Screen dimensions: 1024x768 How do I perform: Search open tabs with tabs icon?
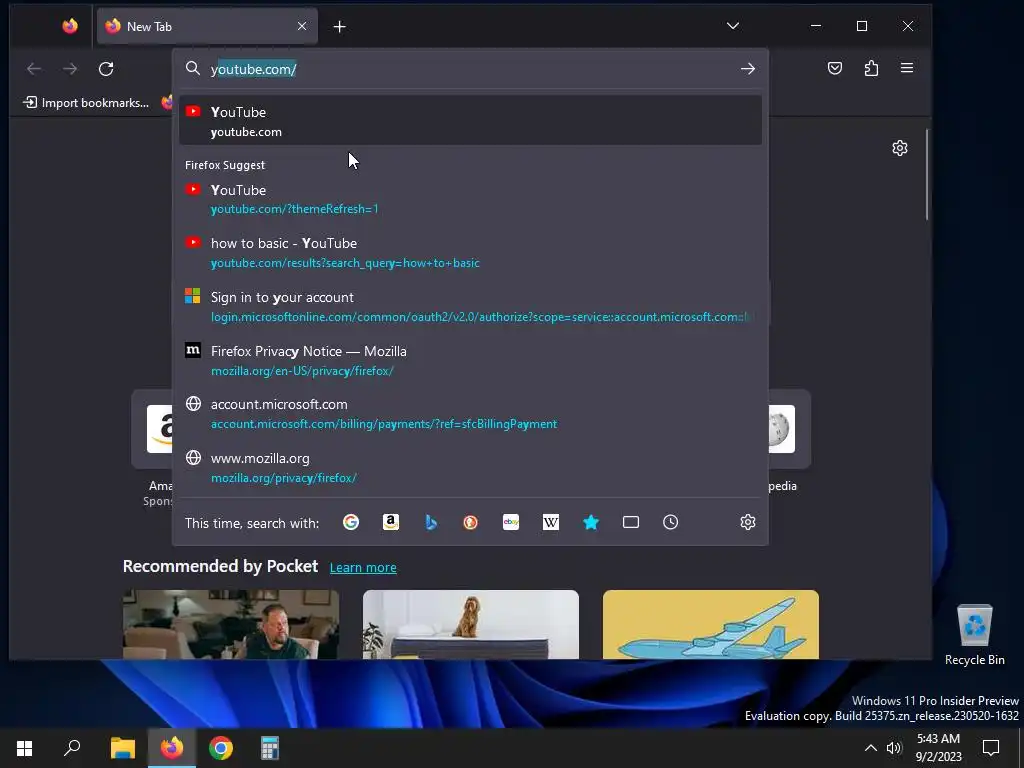coord(631,522)
